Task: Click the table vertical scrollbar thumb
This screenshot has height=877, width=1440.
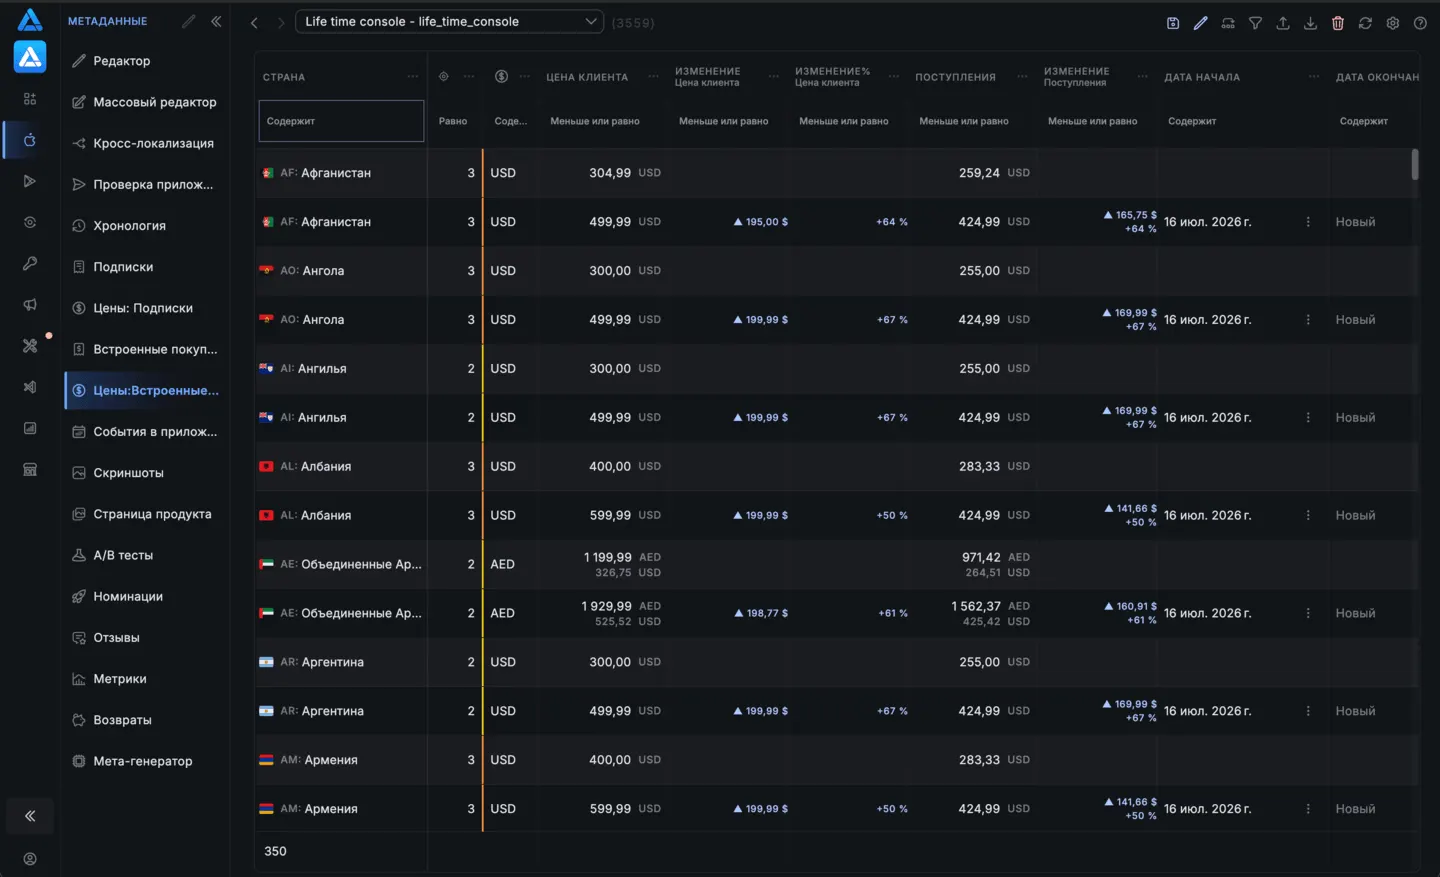Action: (x=1415, y=164)
